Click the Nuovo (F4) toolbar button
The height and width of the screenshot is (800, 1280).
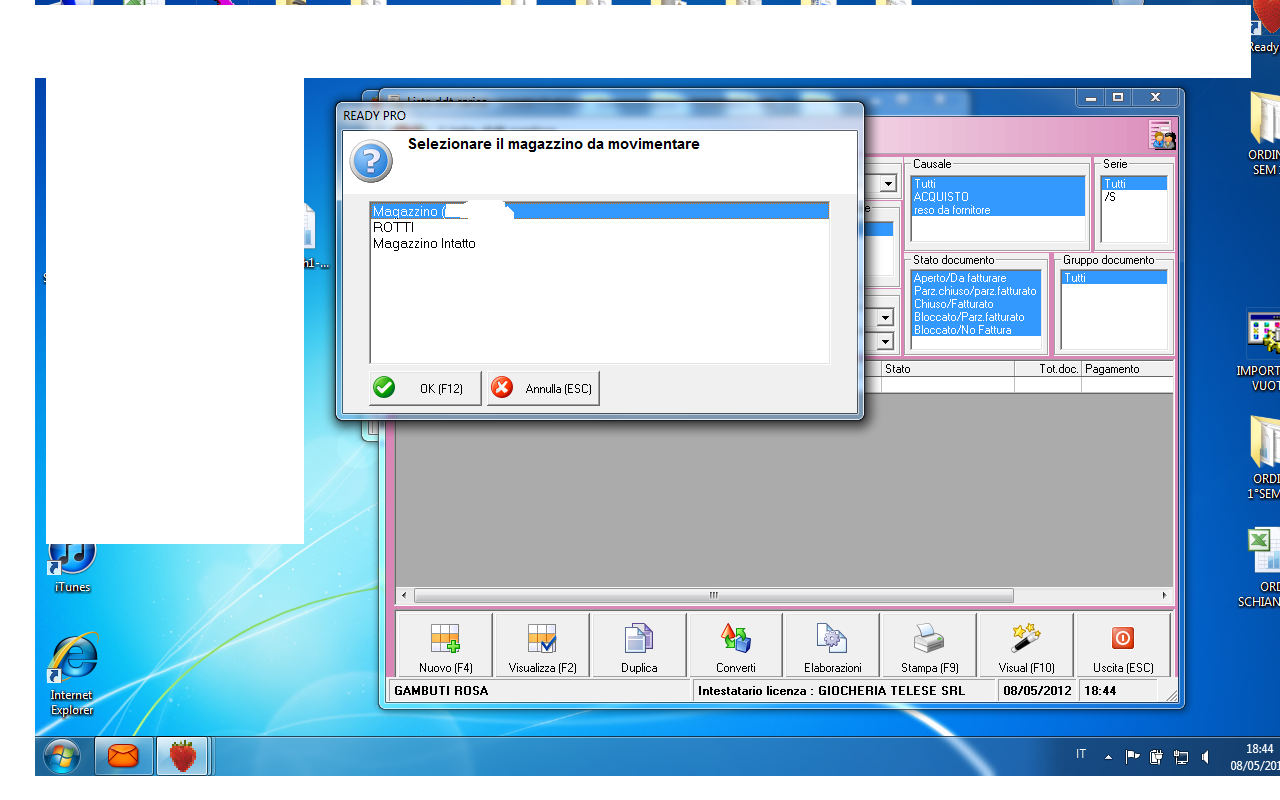[445, 645]
